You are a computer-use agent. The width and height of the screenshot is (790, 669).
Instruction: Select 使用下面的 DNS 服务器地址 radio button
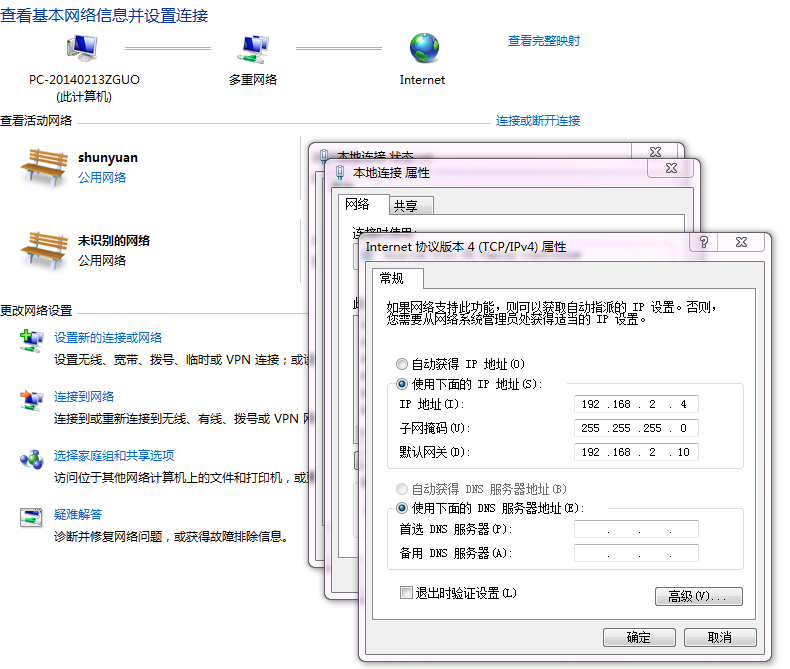402,508
